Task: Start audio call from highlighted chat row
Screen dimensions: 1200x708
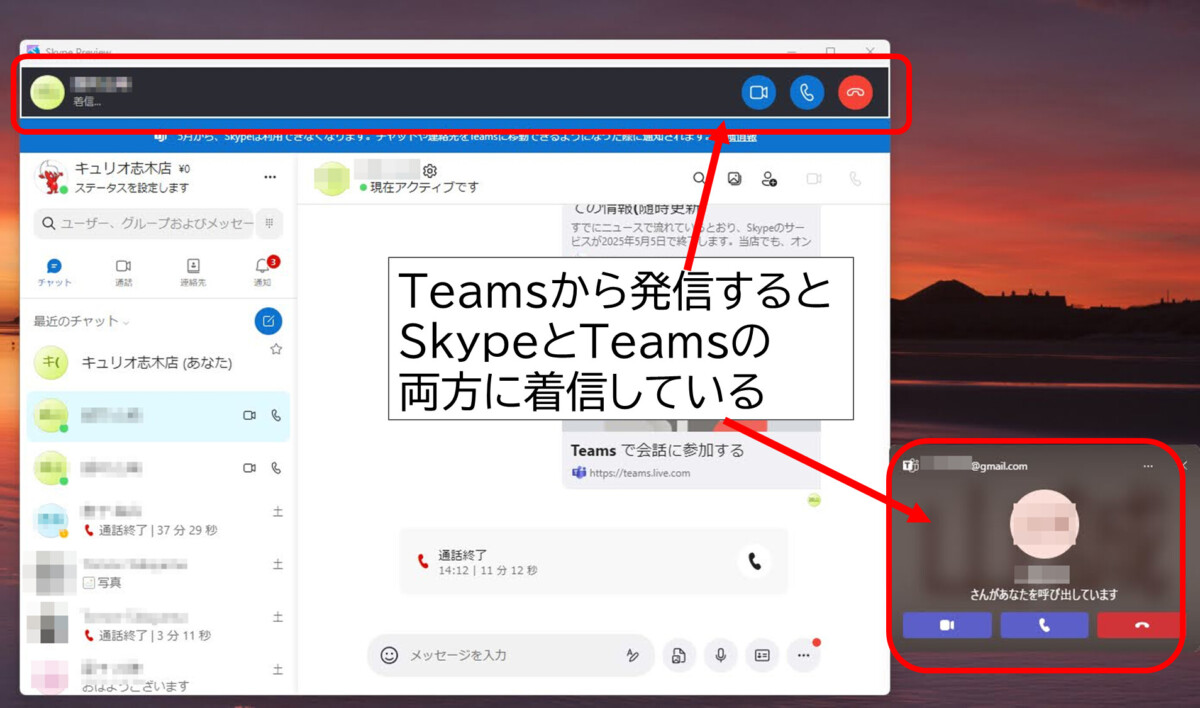Action: (x=276, y=415)
